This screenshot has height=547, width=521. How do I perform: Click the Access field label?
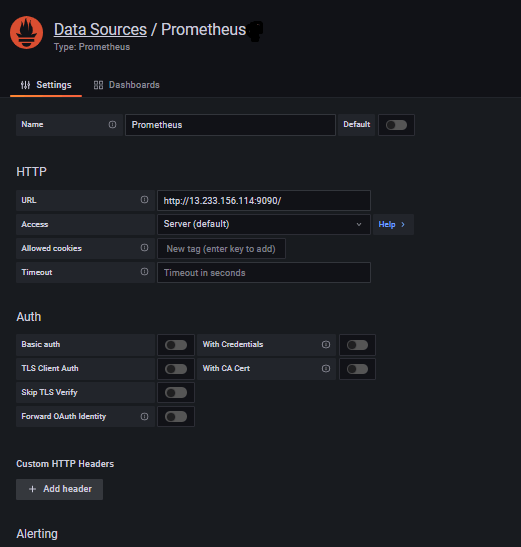(35, 224)
